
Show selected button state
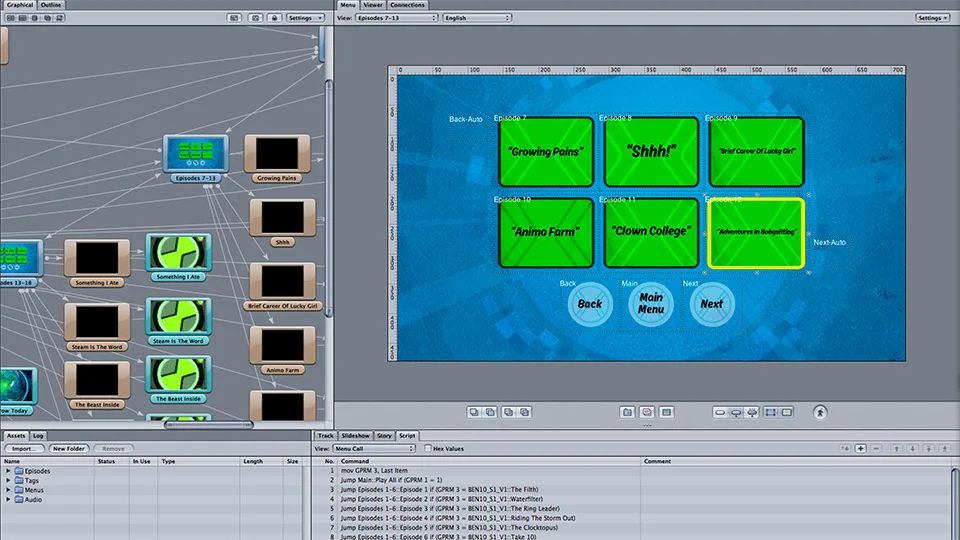tap(736, 412)
